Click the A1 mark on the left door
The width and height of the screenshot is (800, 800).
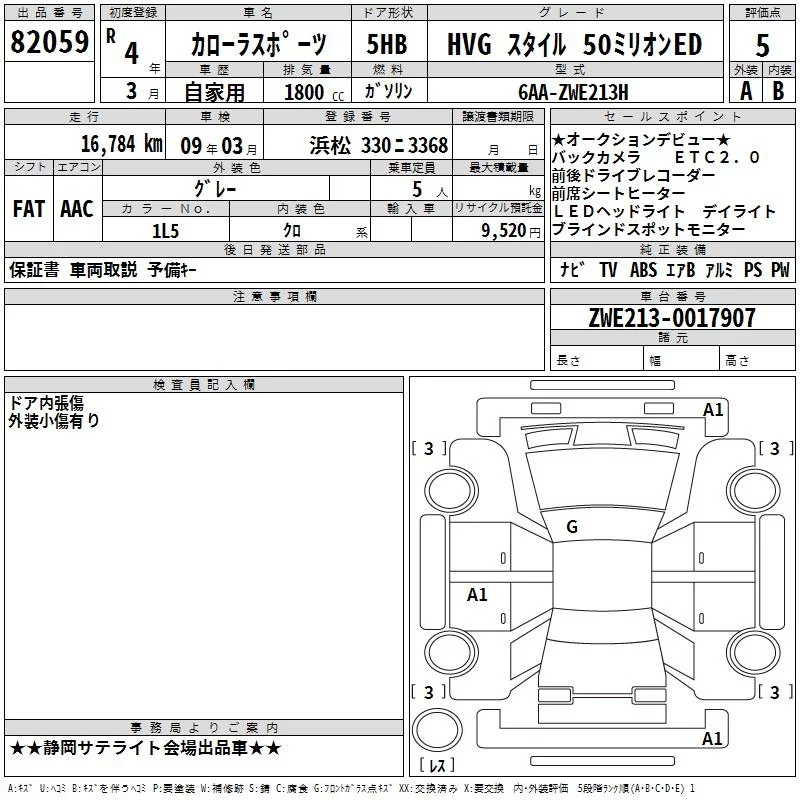tap(477, 594)
